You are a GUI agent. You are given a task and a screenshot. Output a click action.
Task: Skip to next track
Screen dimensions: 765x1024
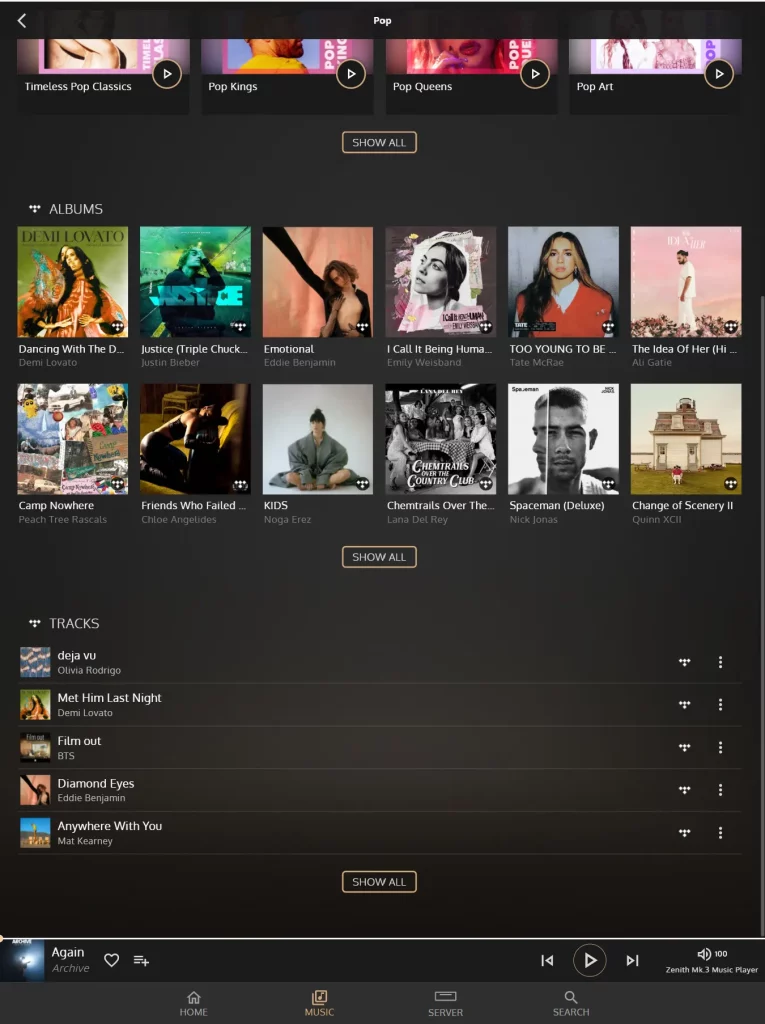click(x=632, y=960)
